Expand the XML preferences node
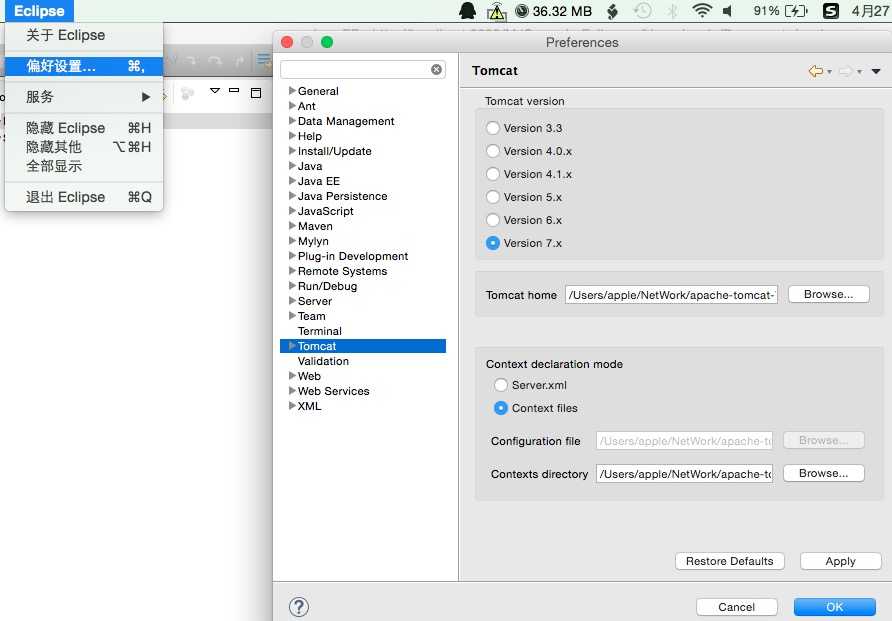Image resolution: width=892 pixels, height=621 pixels. pyautogui.click(x=292, y=406)
